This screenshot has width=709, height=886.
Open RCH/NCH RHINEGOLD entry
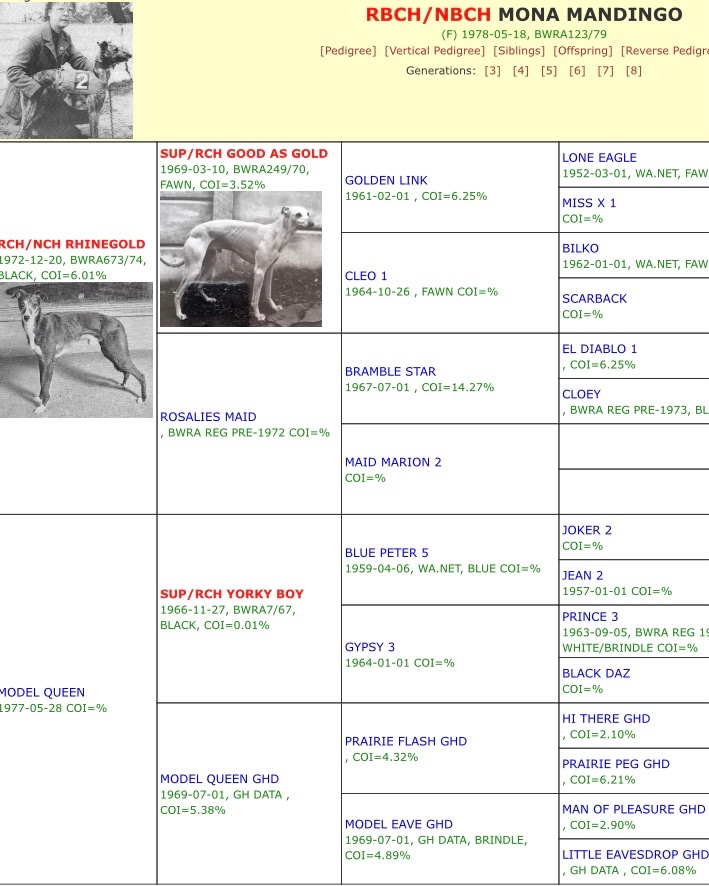(72, 244)
